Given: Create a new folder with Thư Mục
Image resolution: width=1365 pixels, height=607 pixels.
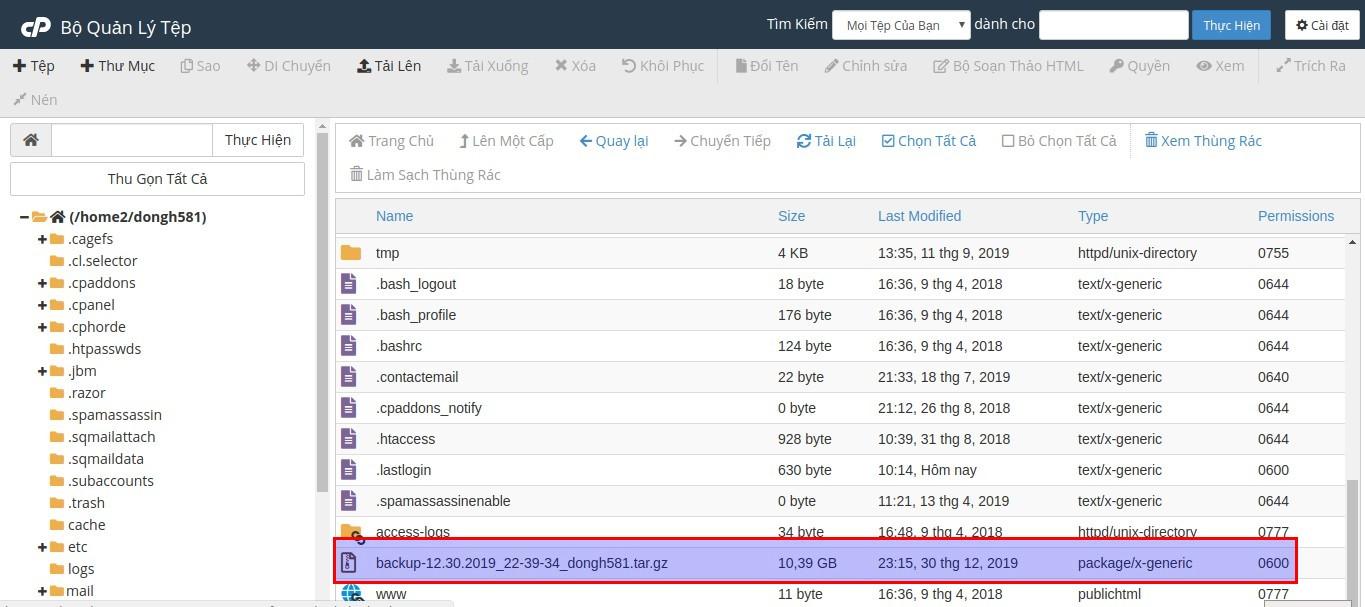Looking at the screenshot, I should [119, 66].
